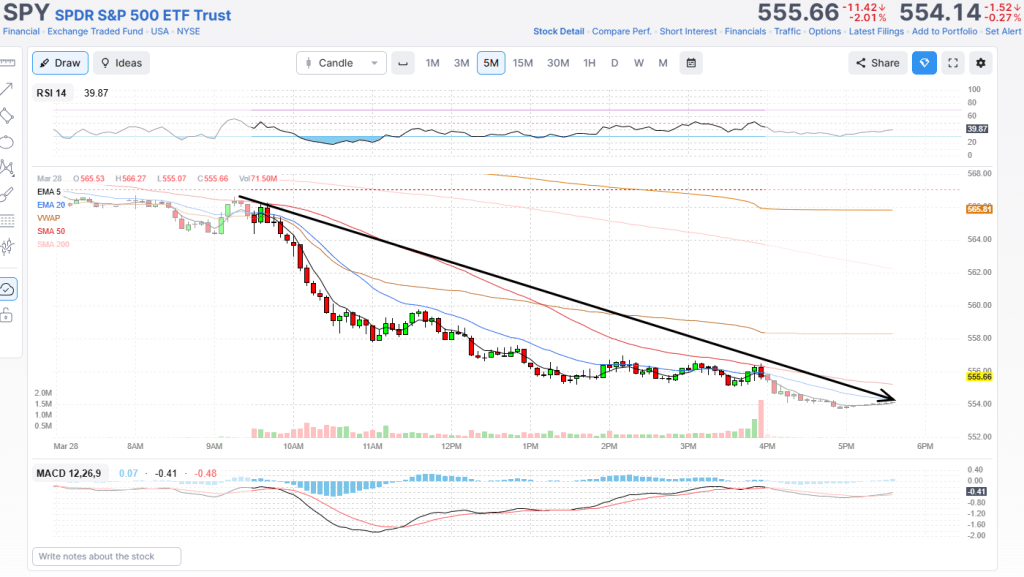Click the blue diamond premium icon

tap(924, 63)
